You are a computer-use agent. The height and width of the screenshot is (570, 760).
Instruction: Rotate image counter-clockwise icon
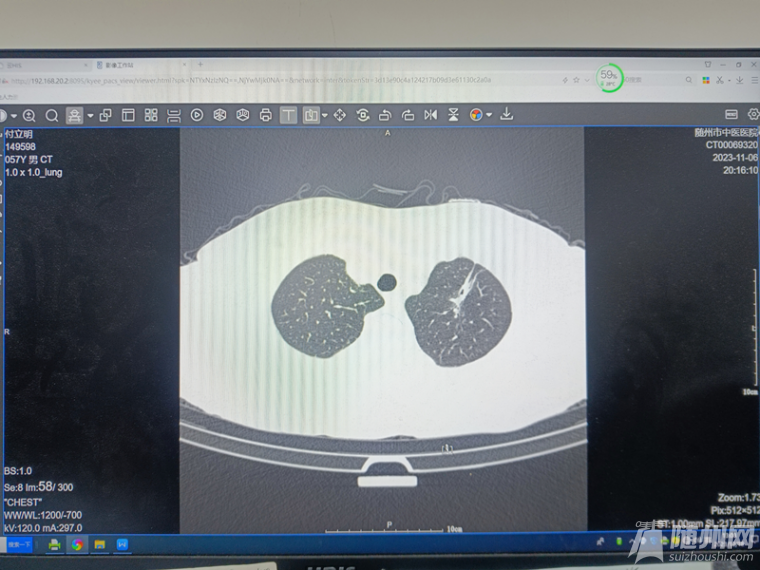click(x=385, y=115)
